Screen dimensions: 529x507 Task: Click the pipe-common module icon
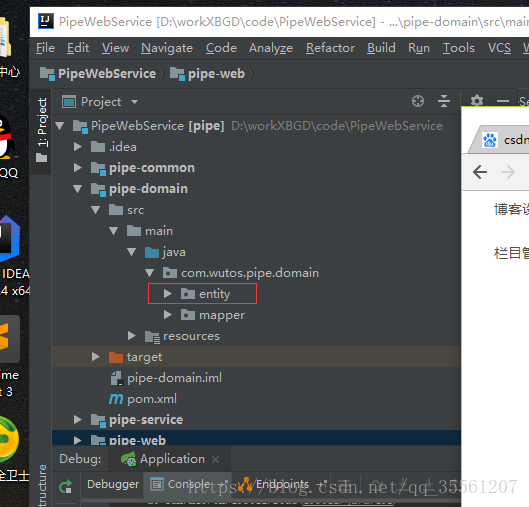[x=98, y=168]
